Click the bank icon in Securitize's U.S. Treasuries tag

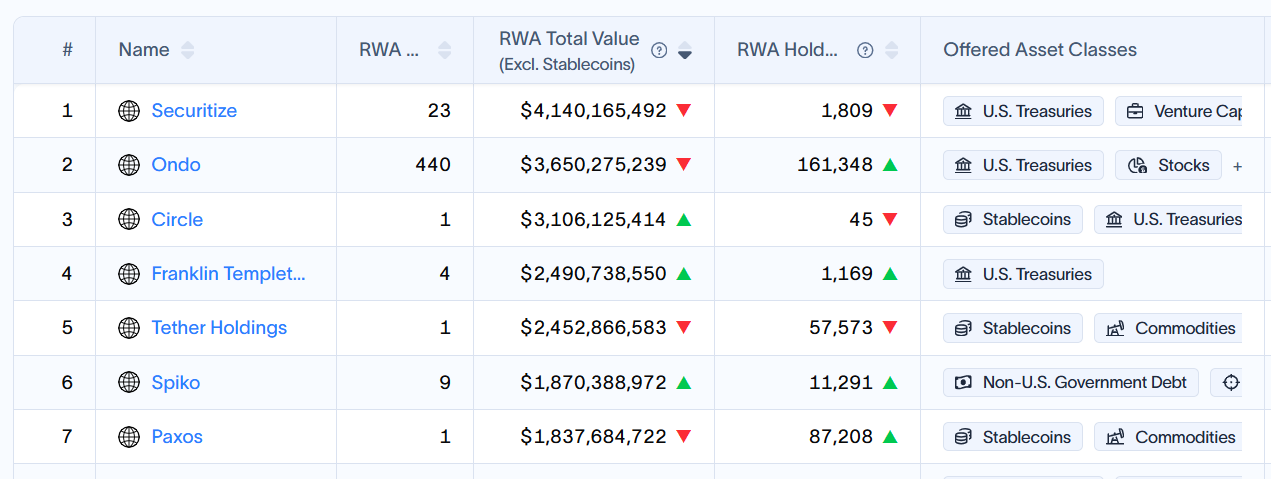(x=963, y=111)
